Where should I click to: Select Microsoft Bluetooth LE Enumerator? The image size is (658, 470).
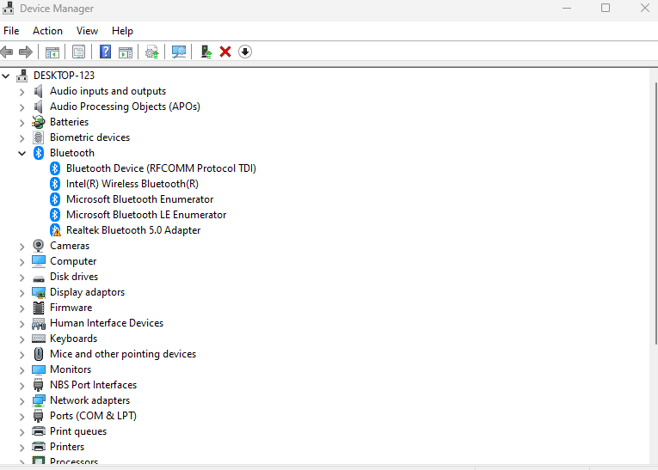tap(146, 215)
